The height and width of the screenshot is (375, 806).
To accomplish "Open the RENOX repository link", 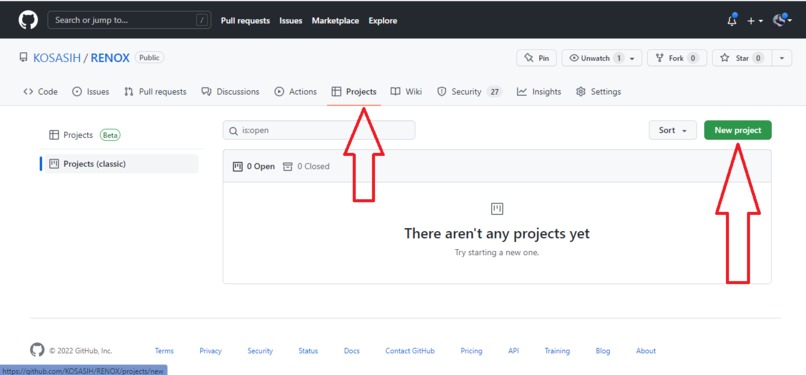I will coord(110,58).
